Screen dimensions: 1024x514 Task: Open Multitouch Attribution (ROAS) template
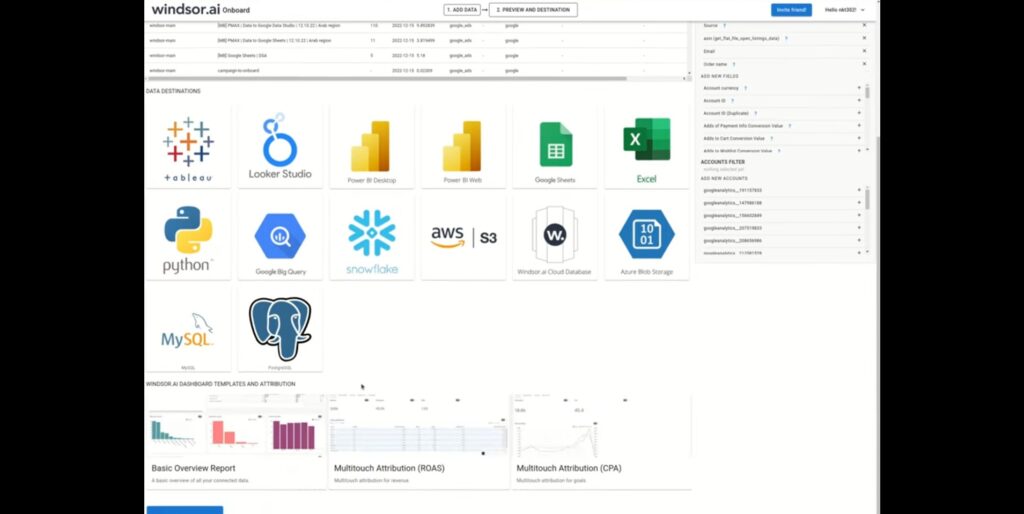click(418, 441)
